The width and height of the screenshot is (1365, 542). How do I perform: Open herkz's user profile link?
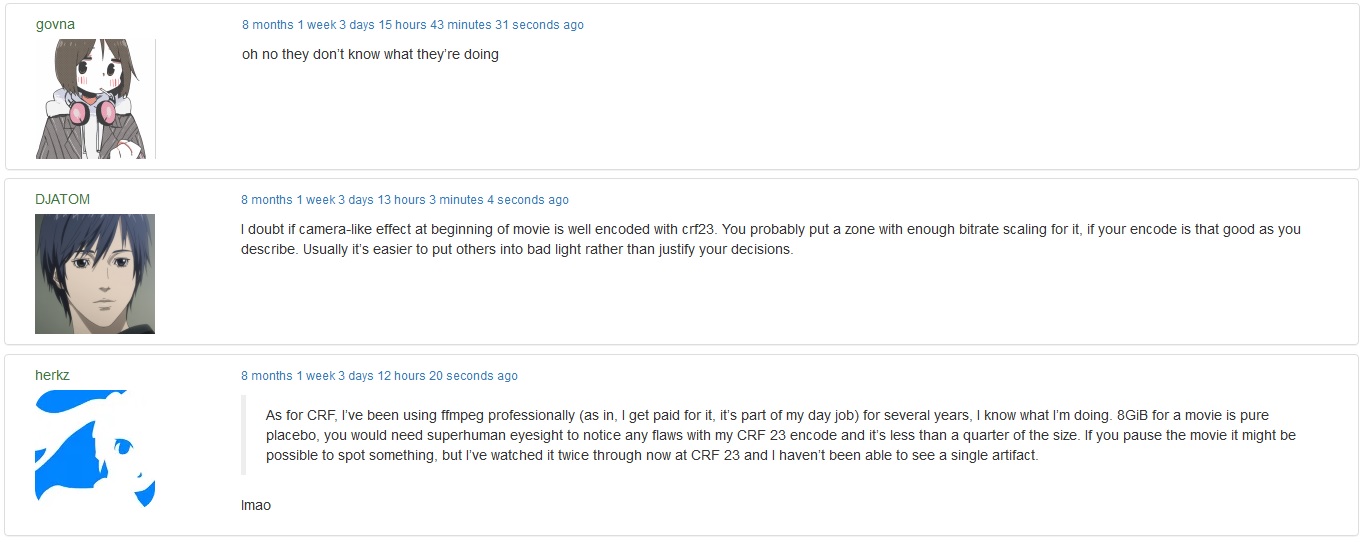click(52, 375)
